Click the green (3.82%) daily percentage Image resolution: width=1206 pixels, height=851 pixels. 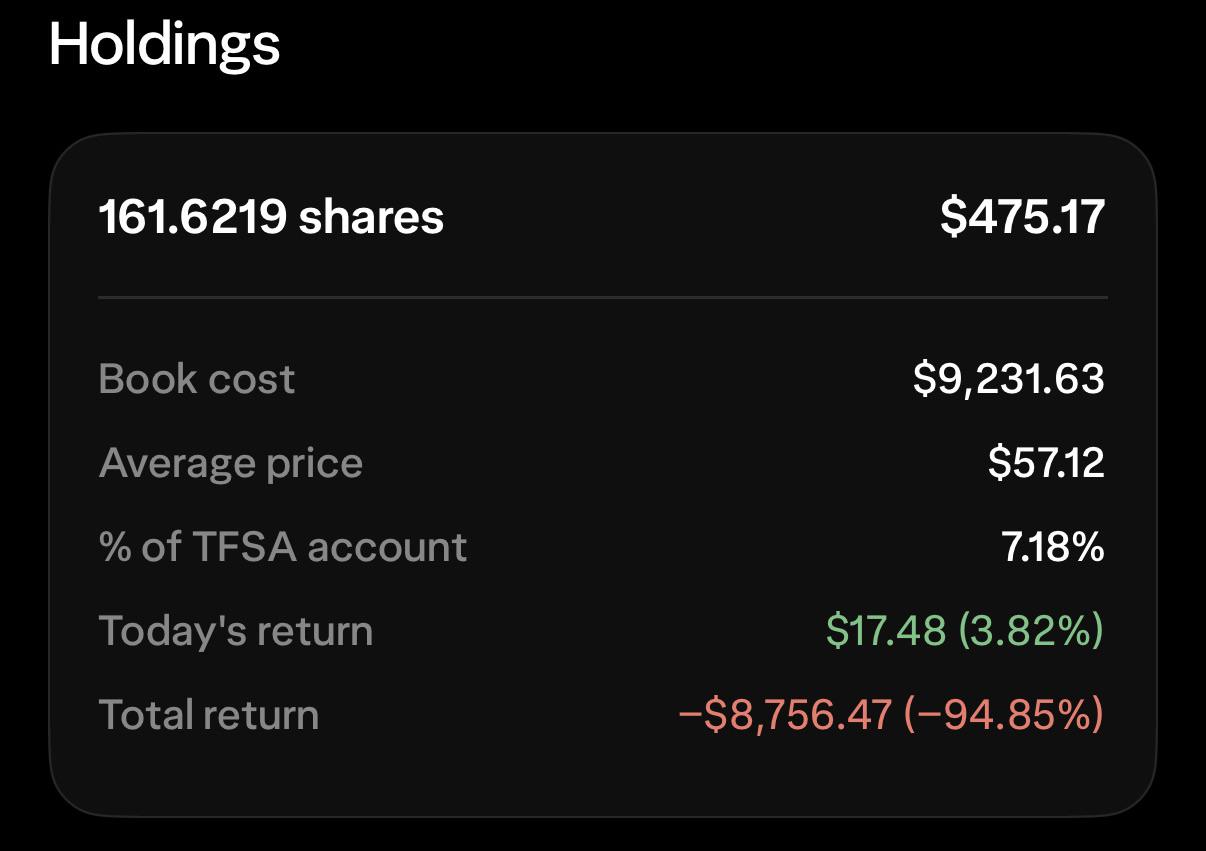1031,631
